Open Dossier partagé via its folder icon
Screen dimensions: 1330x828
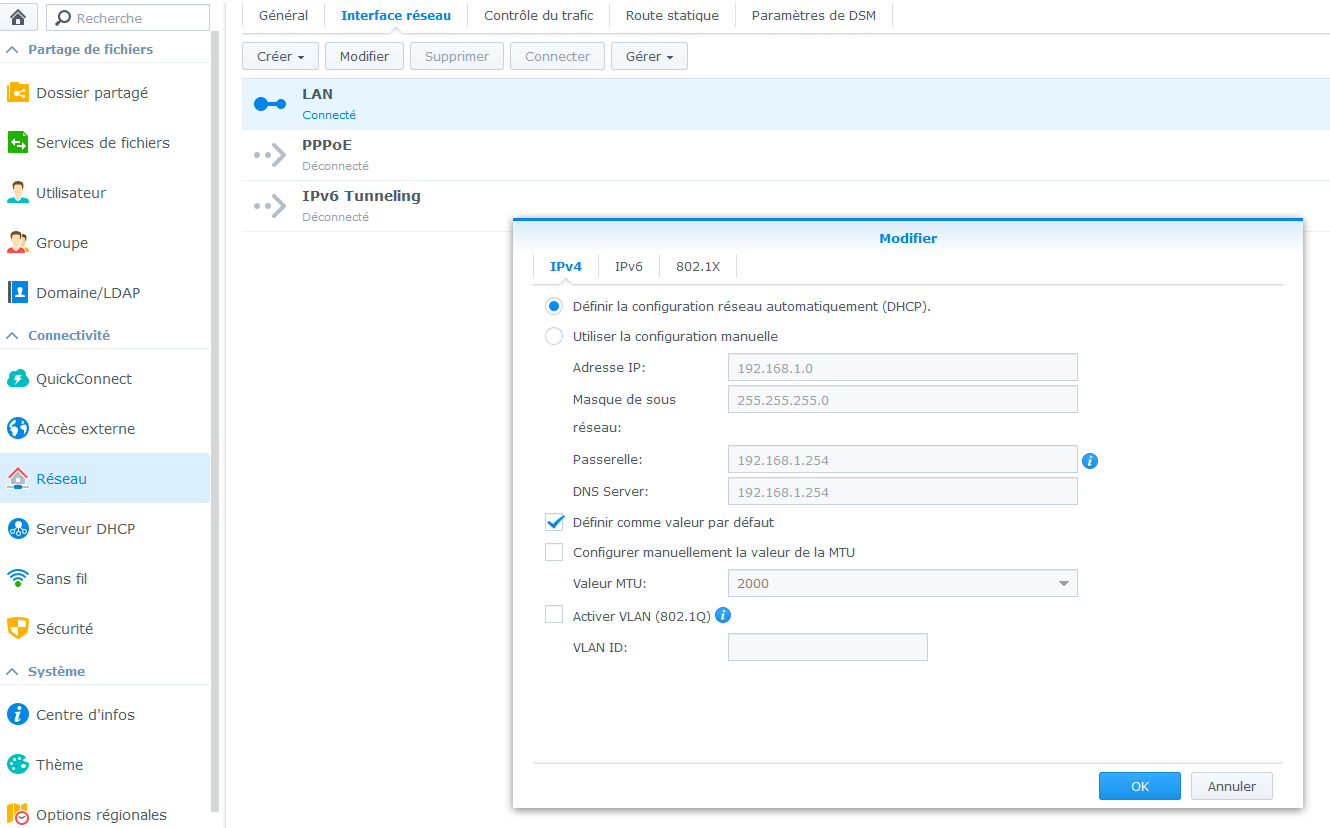coord(18,92)
